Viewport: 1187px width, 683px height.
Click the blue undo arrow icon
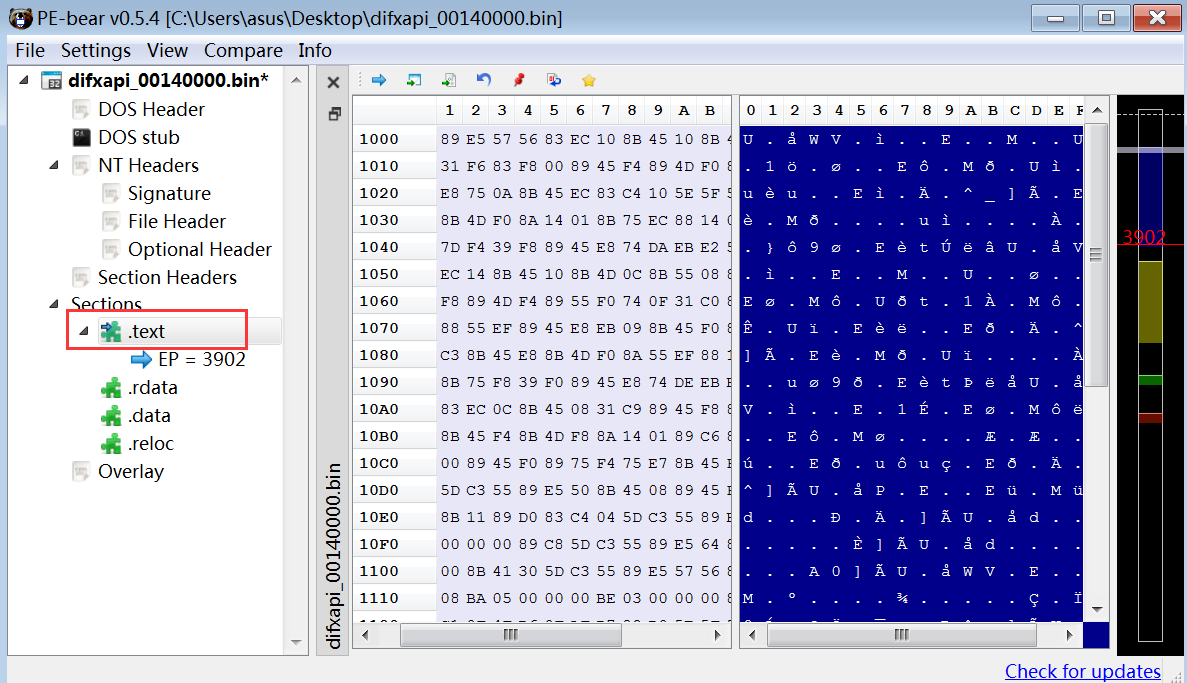click(x=484, y=80)
